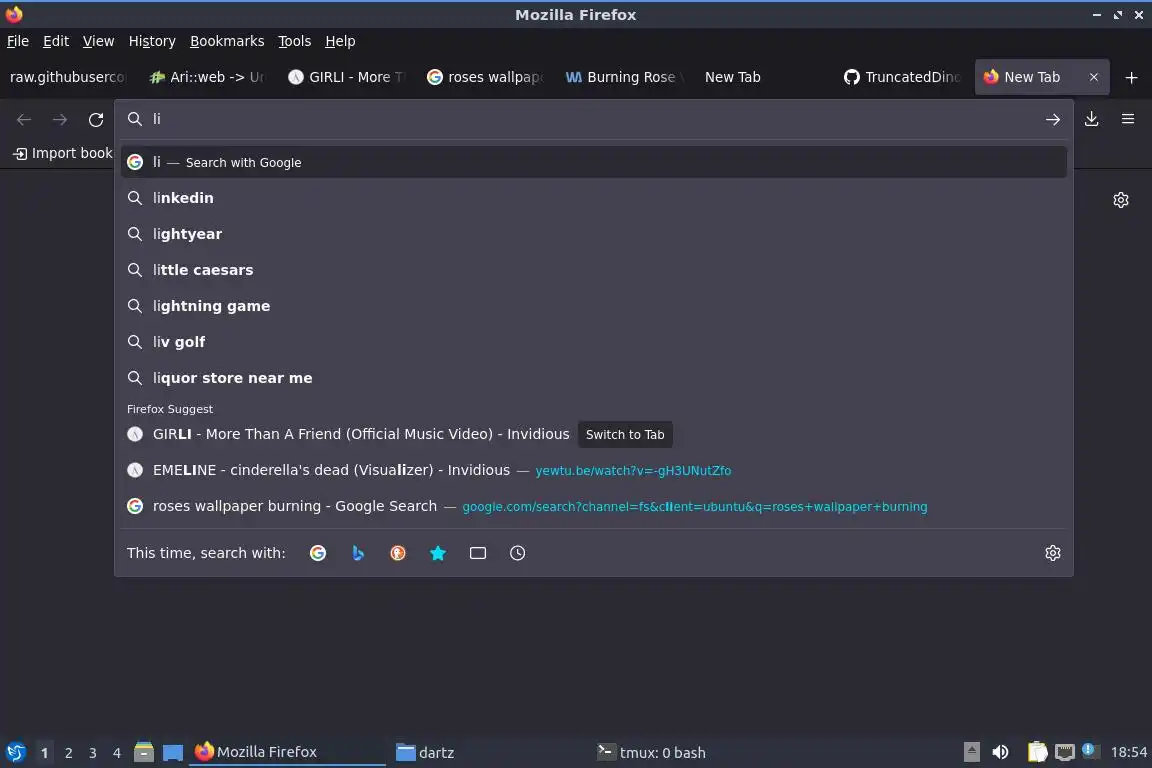Close the active New Tab tab
This screenshot has height=768, width=1152.
tap(1093, 77)
